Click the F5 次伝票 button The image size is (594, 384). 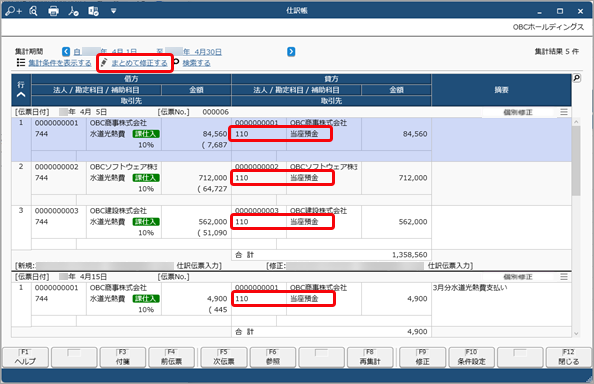click(224, 357)
